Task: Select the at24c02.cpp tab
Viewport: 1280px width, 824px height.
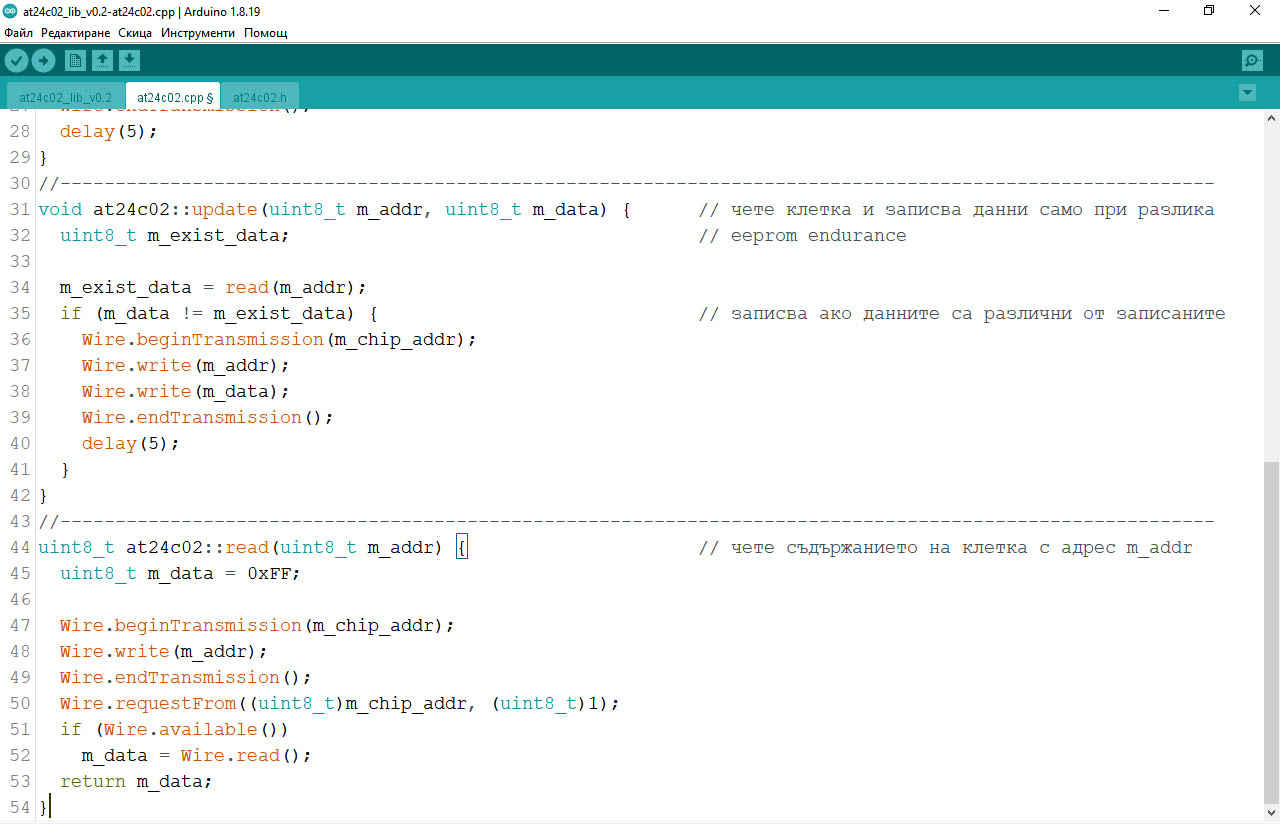Action: 174,98
